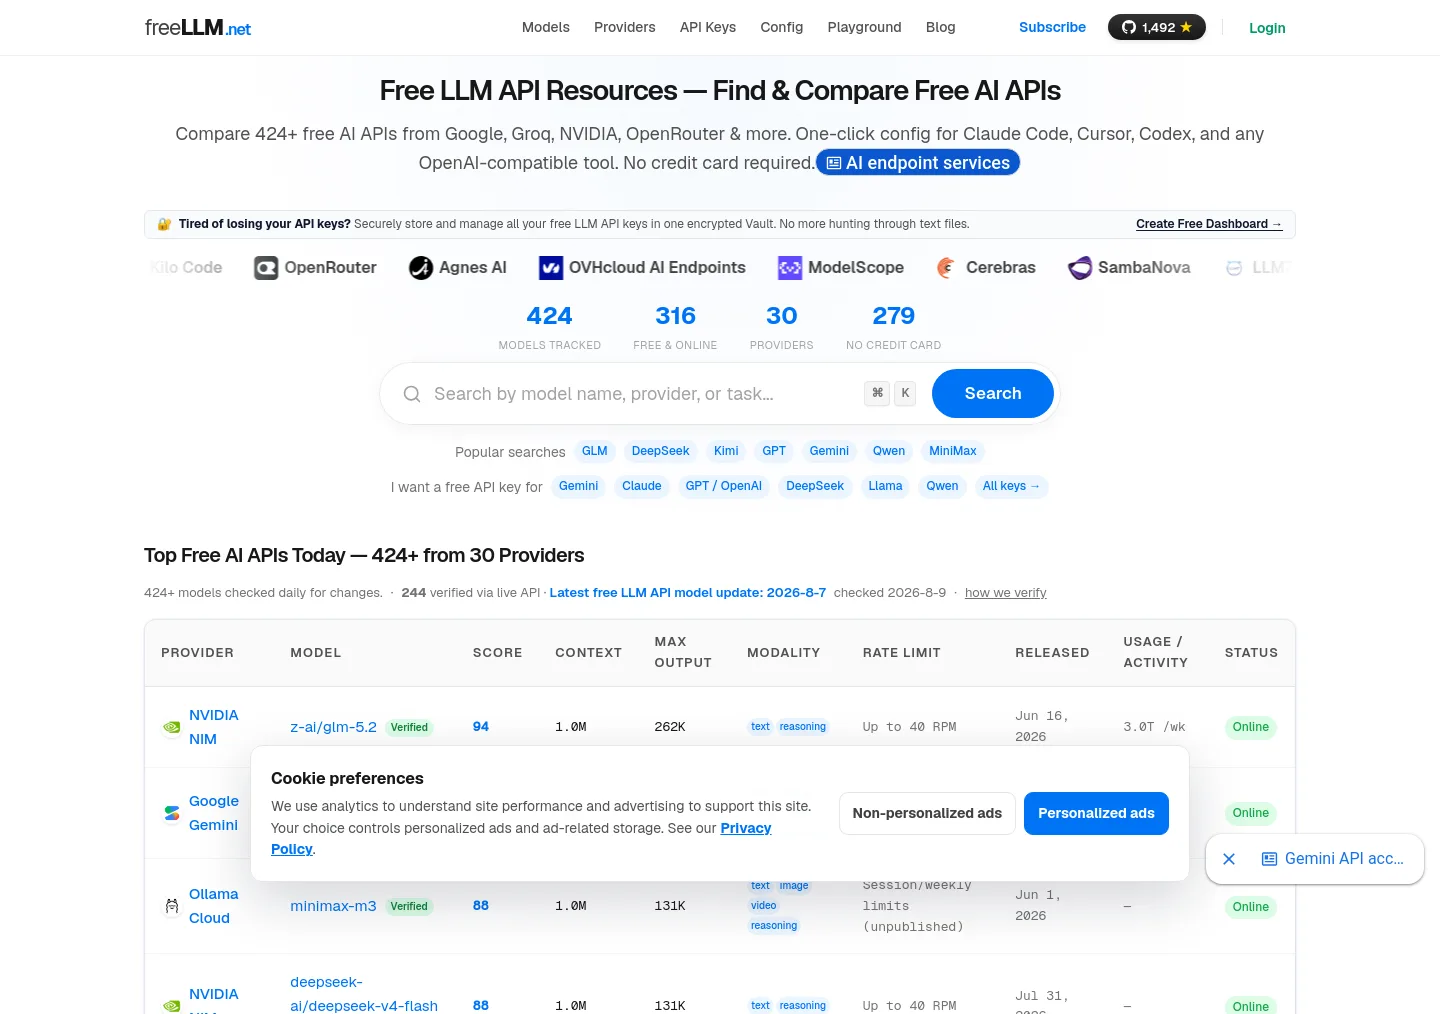Go to API Keys page

pos(708,27)
